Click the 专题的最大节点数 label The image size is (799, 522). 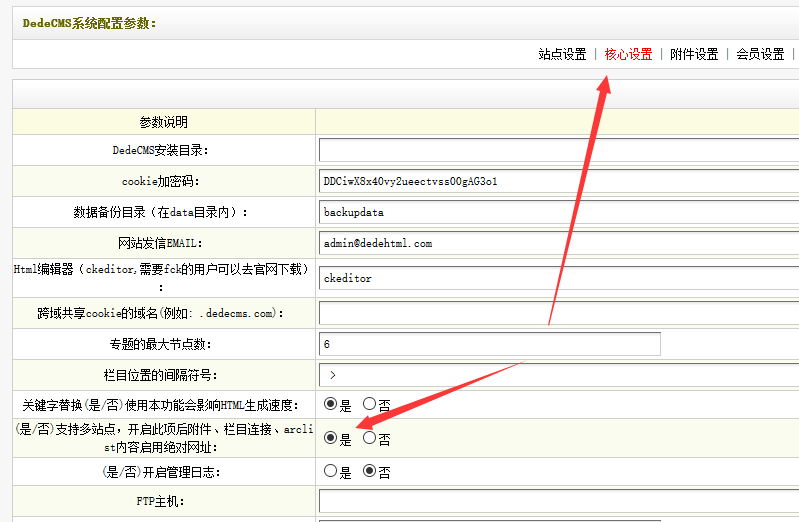(161, 344)
